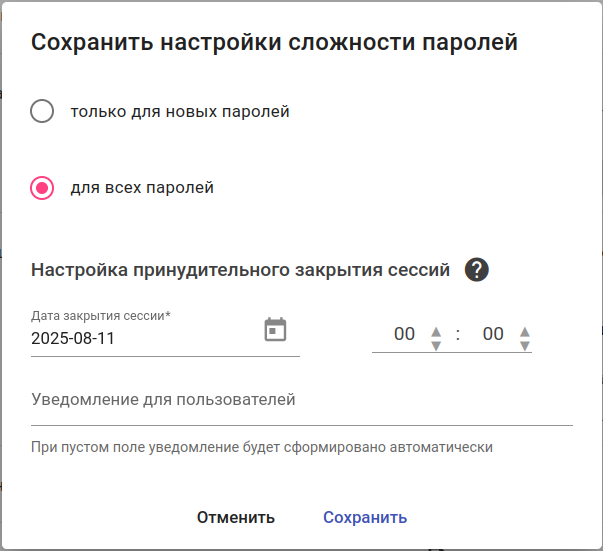This screenshot has height=551, width=603.
Task: Select the "только для новых паролей" radio button
Action: 42,111
